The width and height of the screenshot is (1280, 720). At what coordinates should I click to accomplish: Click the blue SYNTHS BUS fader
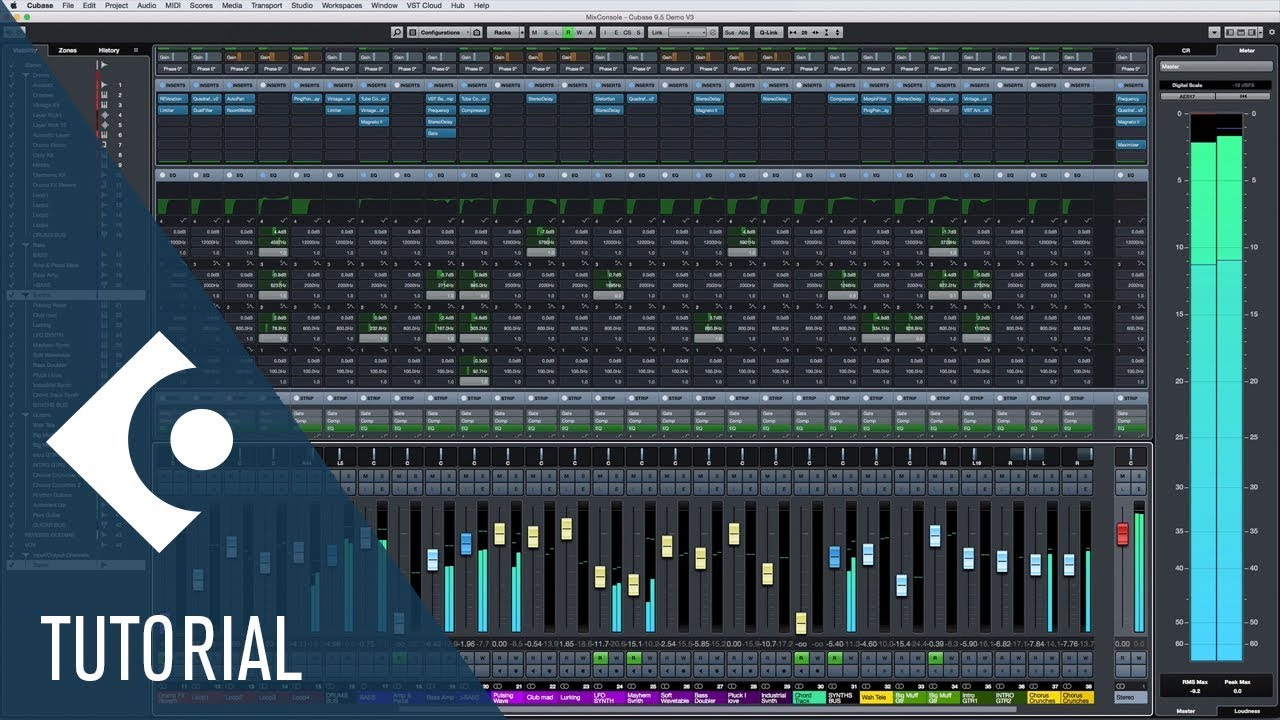[x=834, y=557]
